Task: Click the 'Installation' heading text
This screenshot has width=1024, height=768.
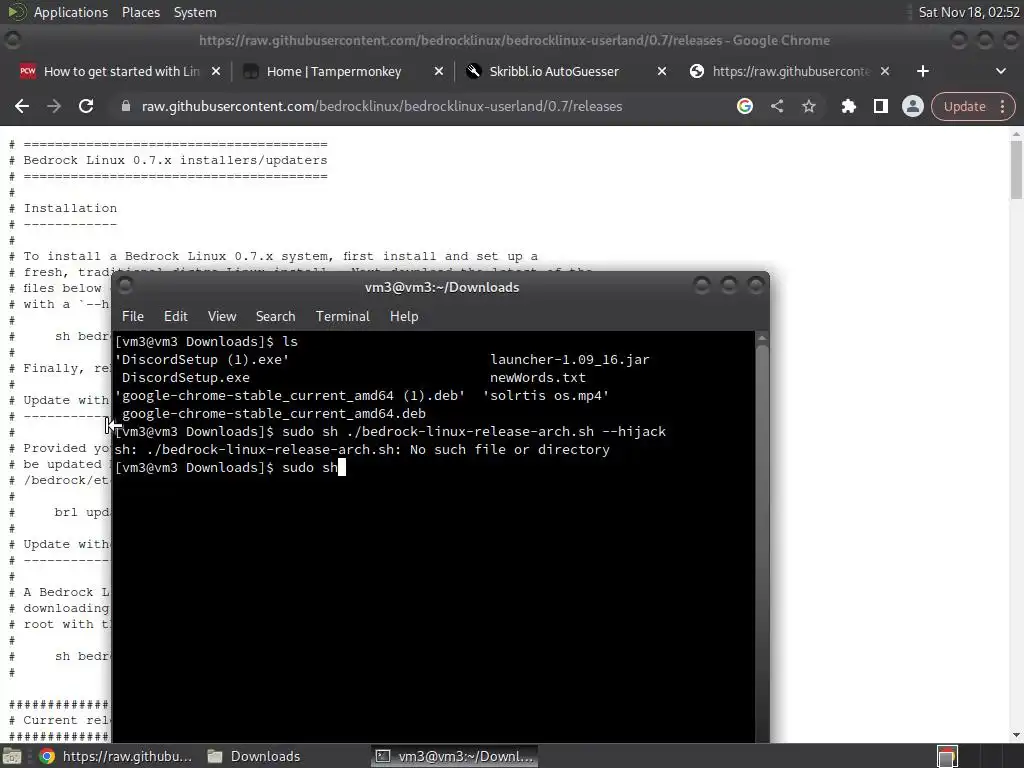Action: pyautogui.click(x=70, y=208)
